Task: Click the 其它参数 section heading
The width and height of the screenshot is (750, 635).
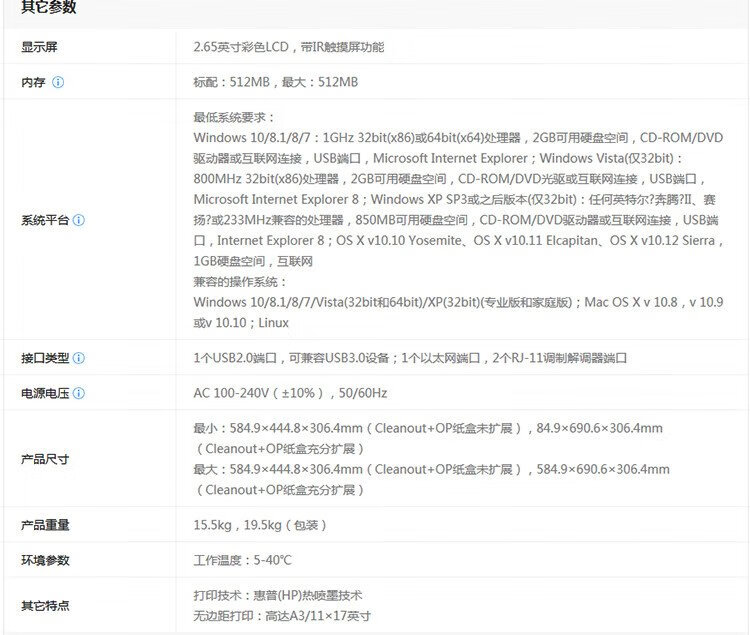Action: pyautogui.click(x=48, y=8)
